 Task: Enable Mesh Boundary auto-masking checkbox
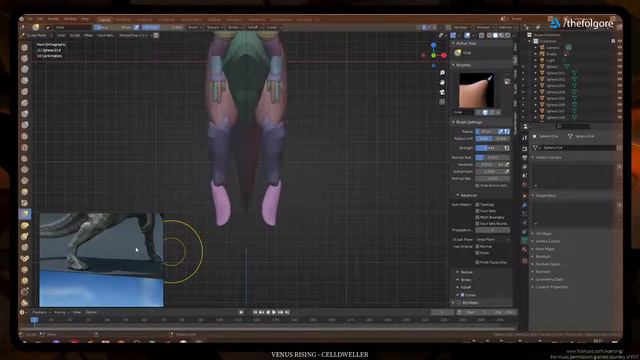point(477,218)
